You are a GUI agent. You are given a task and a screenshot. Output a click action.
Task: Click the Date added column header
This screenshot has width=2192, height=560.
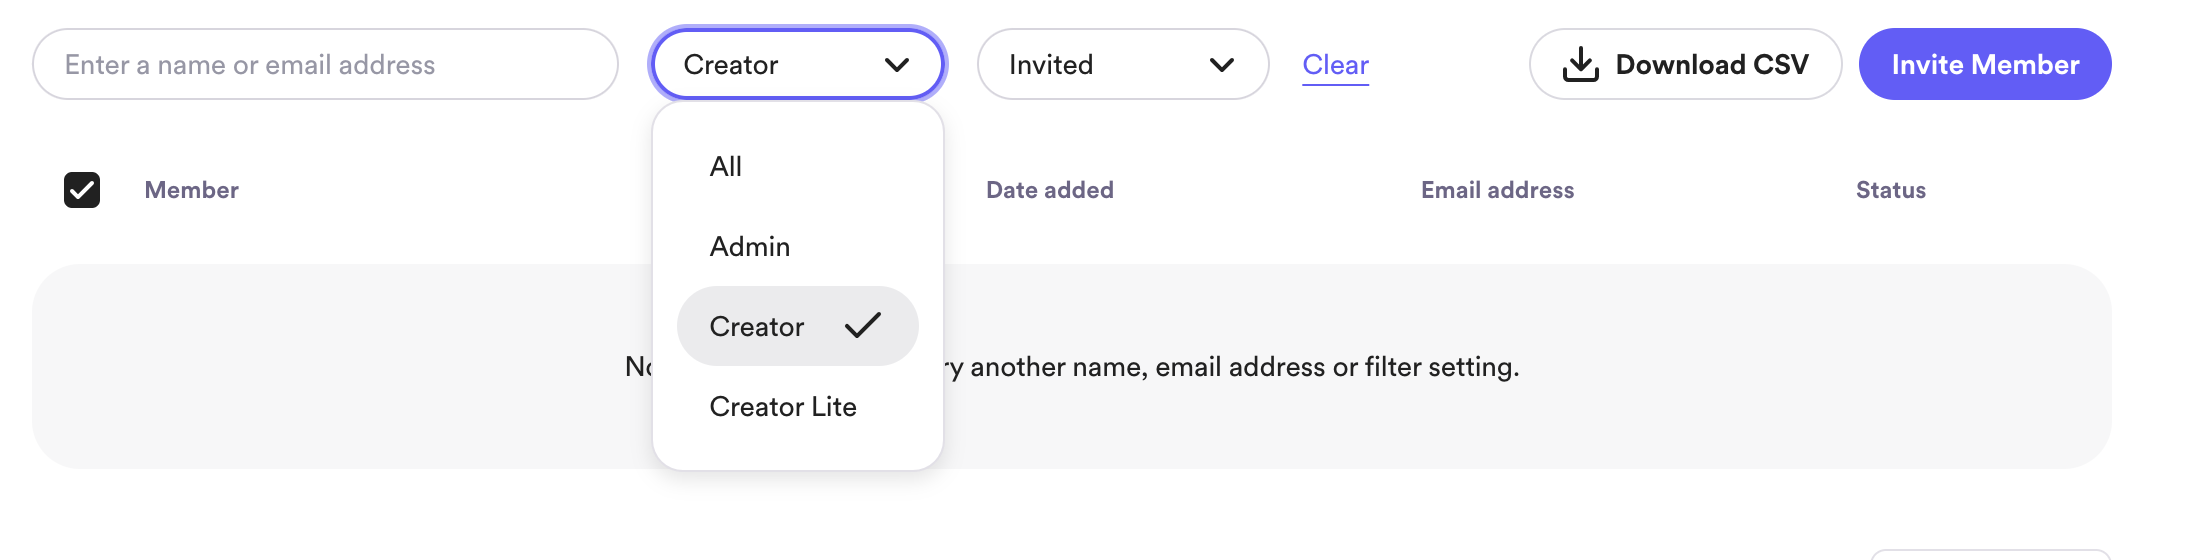[x=1050, y=190]
